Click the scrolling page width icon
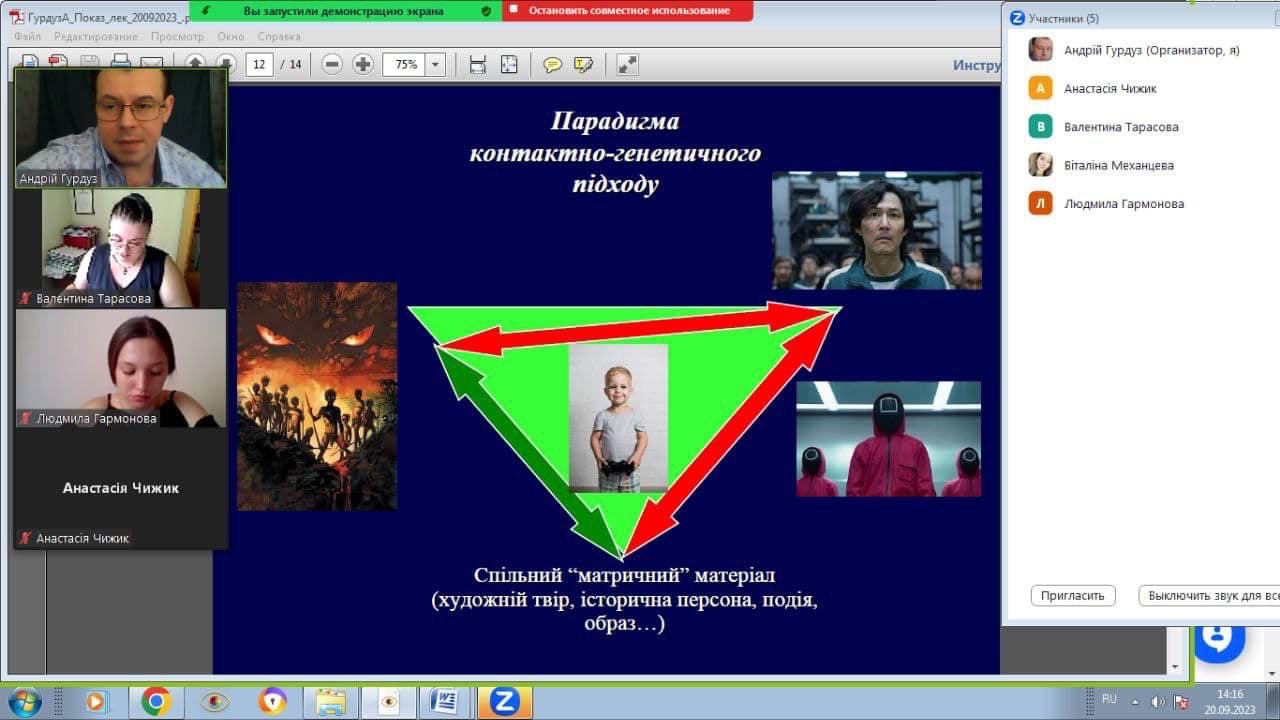The height and width of the screenshot is (720, 1280). click(478, 65)
